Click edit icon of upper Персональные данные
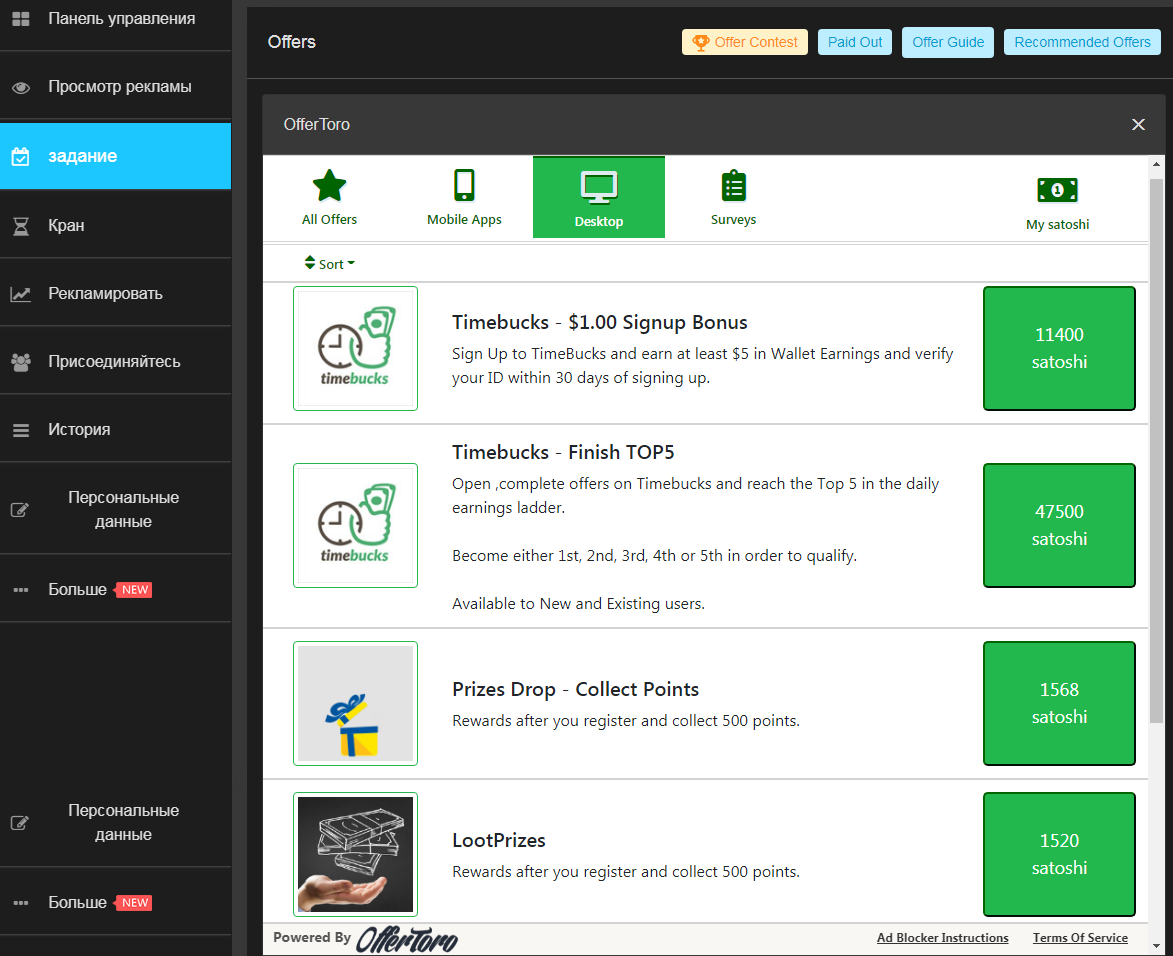Screen dimensions: 1173x956 pyautogui.click(x=19, y=510)
